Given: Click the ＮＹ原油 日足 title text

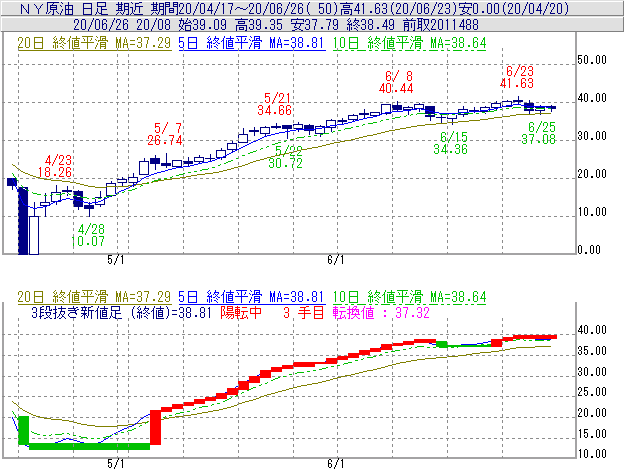Looking at the screenshot, I should pos(64,8).
